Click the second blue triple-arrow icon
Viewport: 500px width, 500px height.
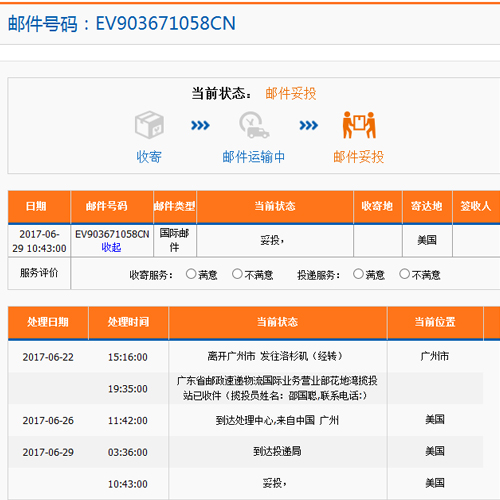pos(309,125)
